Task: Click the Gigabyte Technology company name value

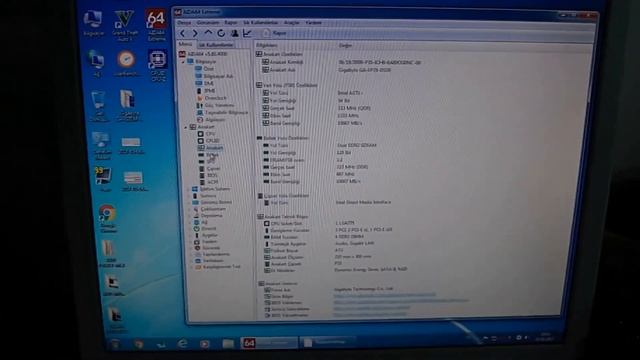Action: (364, 289)
